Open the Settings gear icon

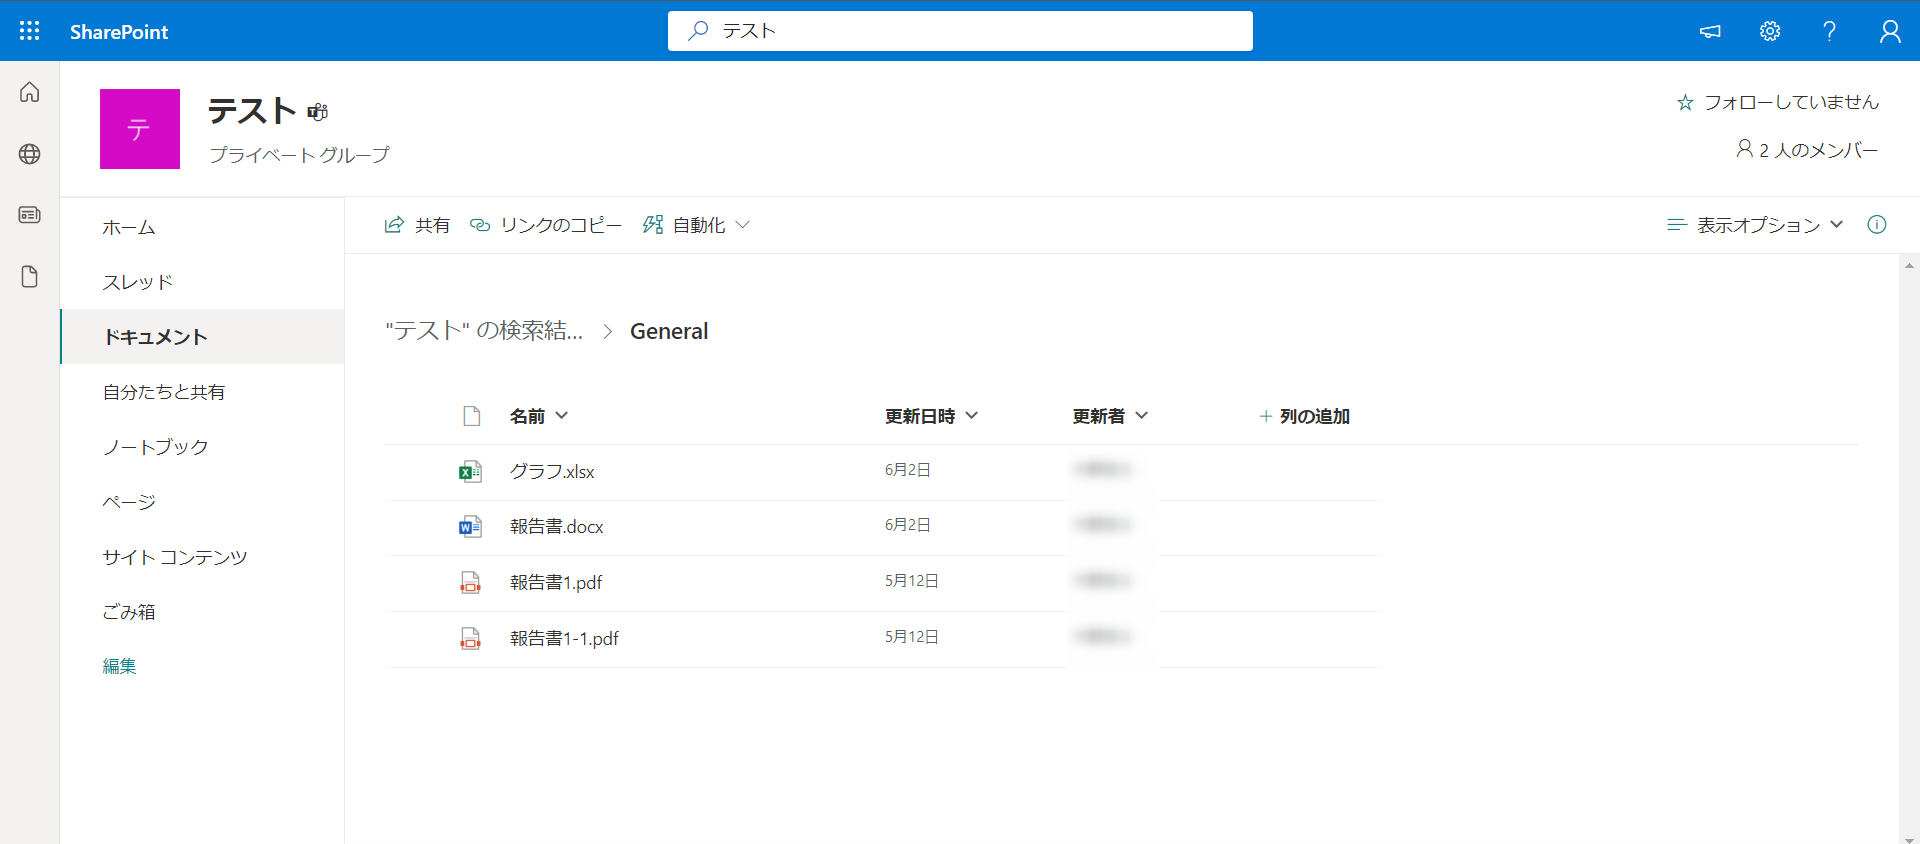pyautogui.click(x=1769, y=31)
